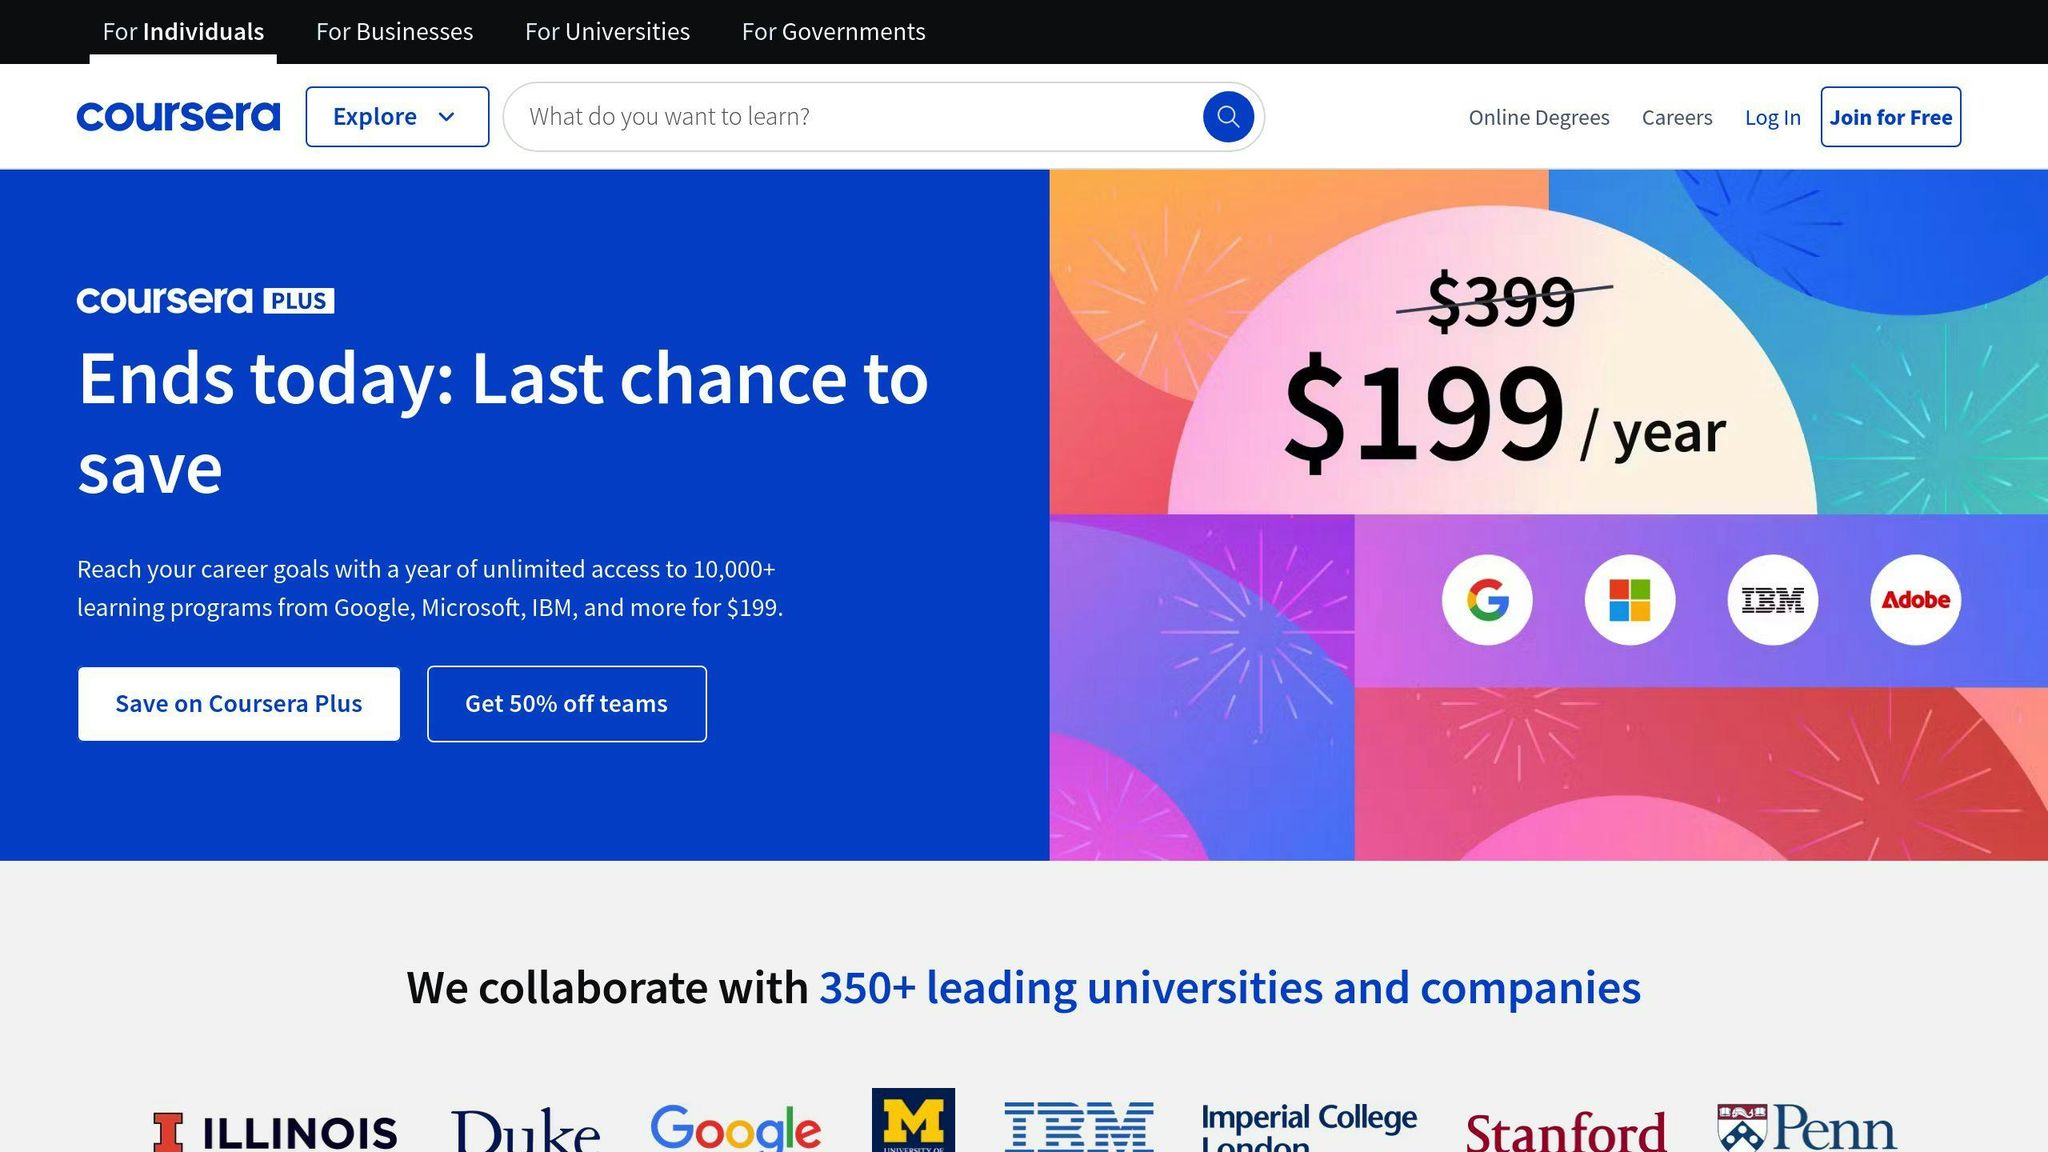
Task: Click the Penn university logo
Action: (x=1805, y=1127)
